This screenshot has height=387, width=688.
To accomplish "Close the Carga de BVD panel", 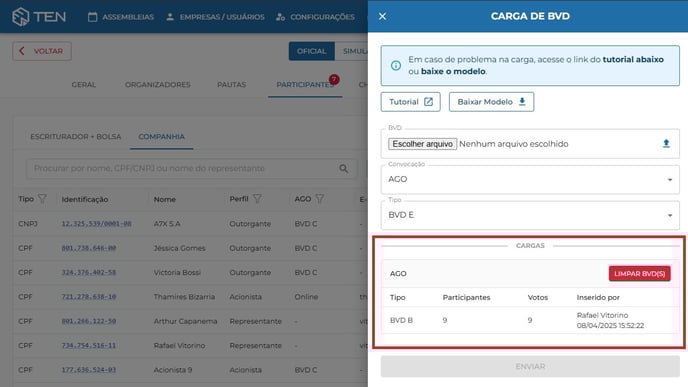I will (382, 16).
